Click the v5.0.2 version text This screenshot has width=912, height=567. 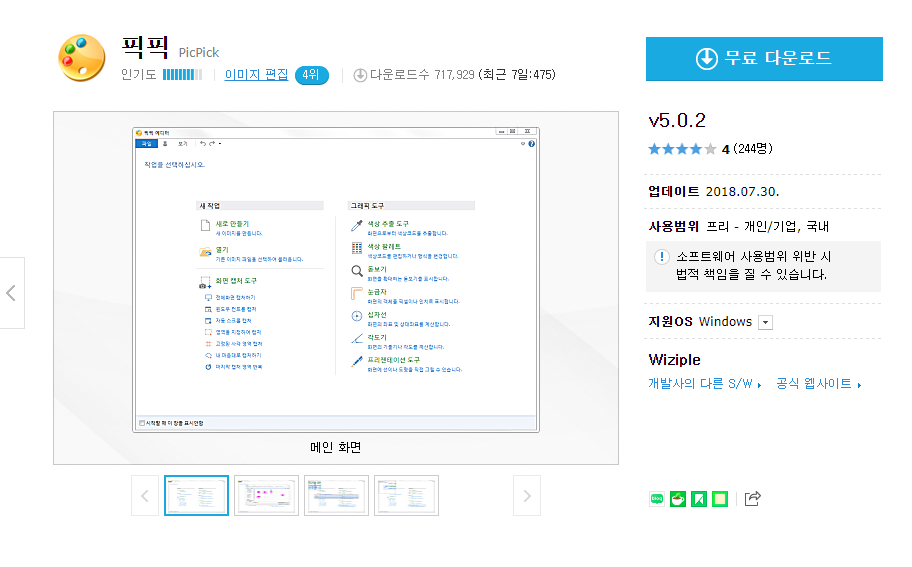click(677, 120)
